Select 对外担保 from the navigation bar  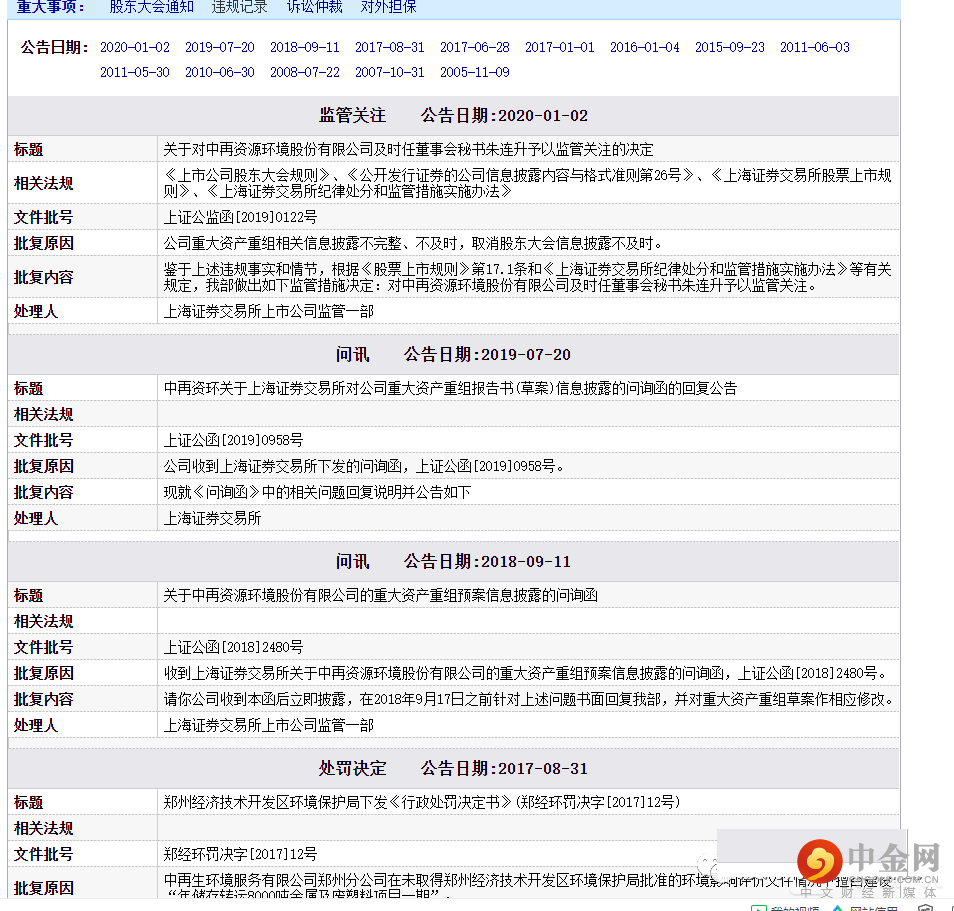[388, 7]
